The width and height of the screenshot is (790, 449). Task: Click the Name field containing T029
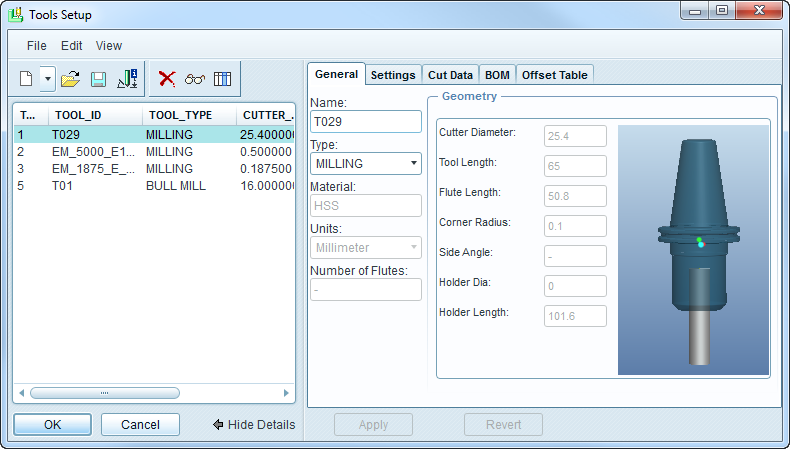point(366,121)
